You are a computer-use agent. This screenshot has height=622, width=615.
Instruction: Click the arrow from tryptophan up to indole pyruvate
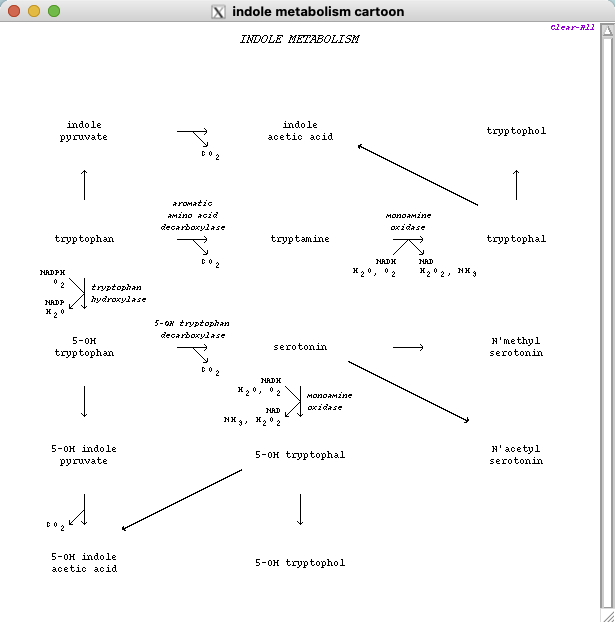pyautogui.click(x=84, y=185)
